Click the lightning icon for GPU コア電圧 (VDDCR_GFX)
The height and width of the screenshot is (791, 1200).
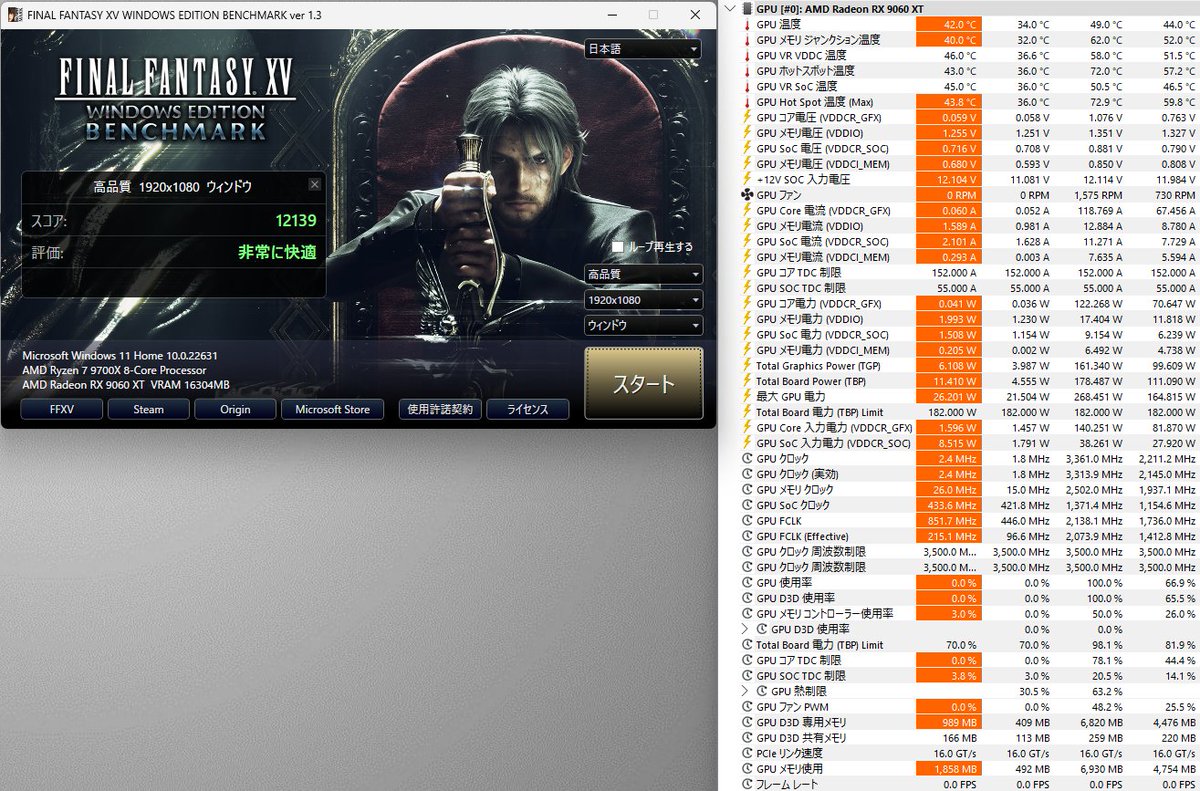(746, 118)
